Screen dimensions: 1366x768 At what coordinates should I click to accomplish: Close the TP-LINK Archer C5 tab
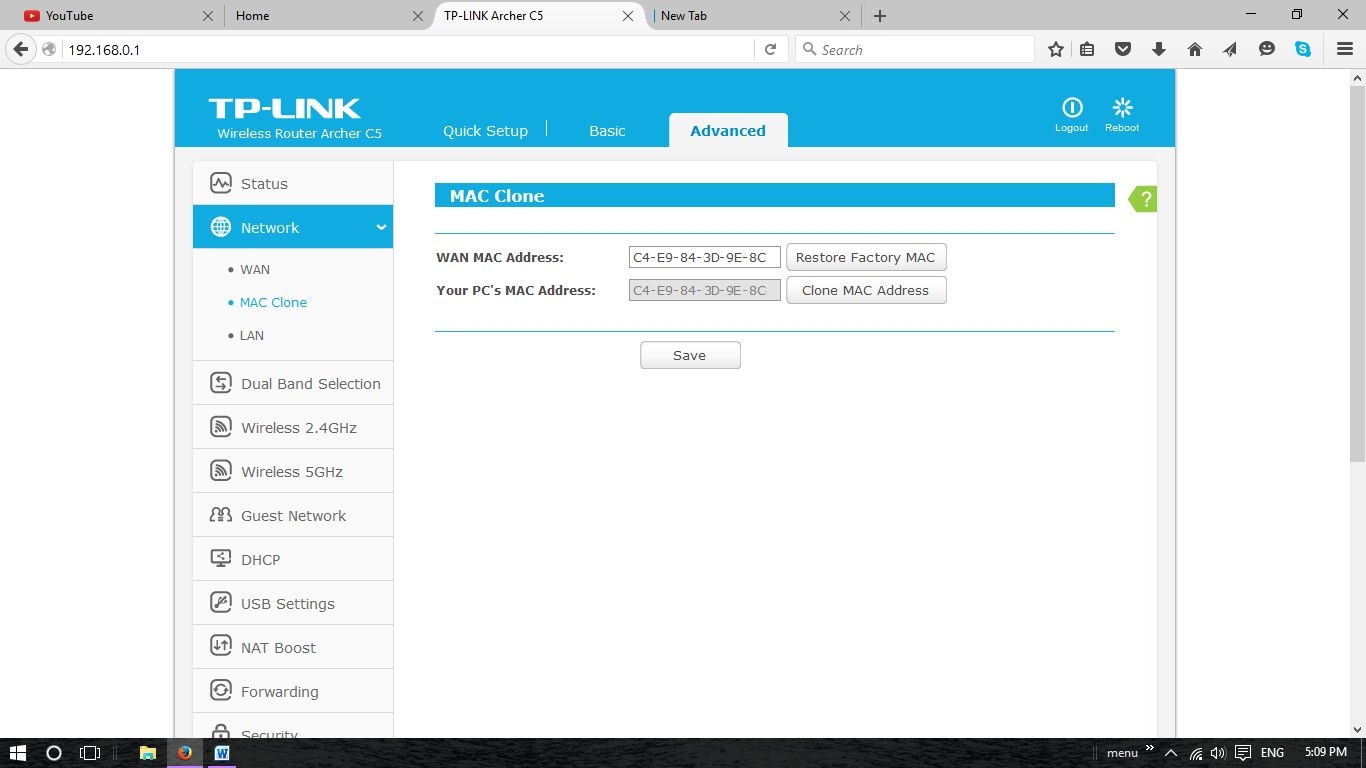628,16
